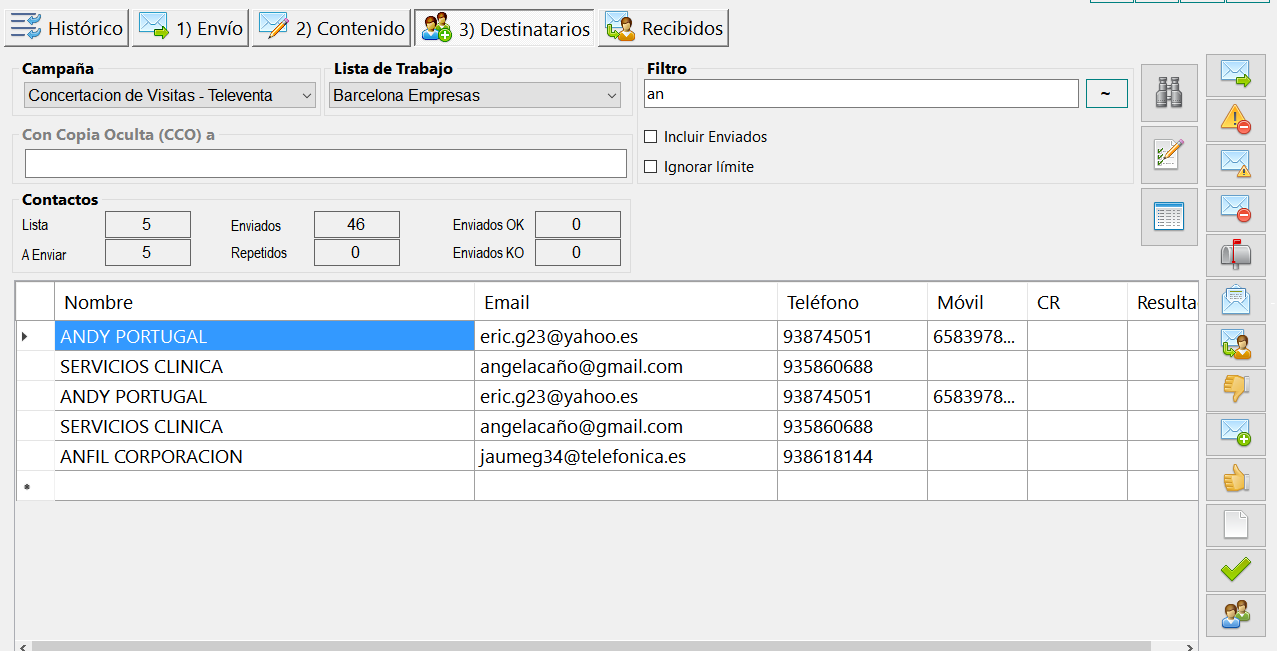Select the 3) Destinatarios tab

[x=505, y=29]
